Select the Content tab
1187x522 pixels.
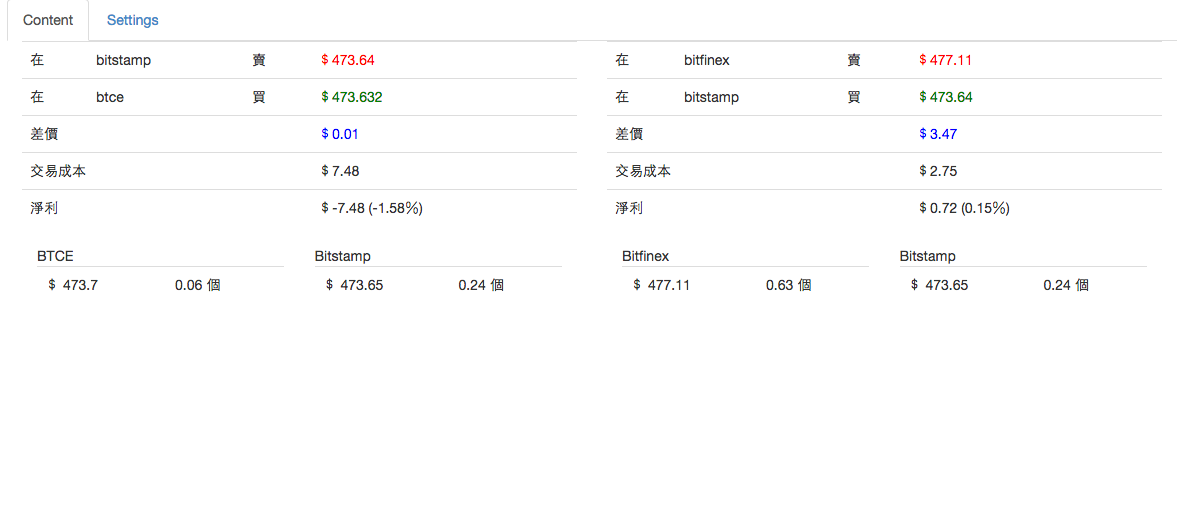coord(48,20)
